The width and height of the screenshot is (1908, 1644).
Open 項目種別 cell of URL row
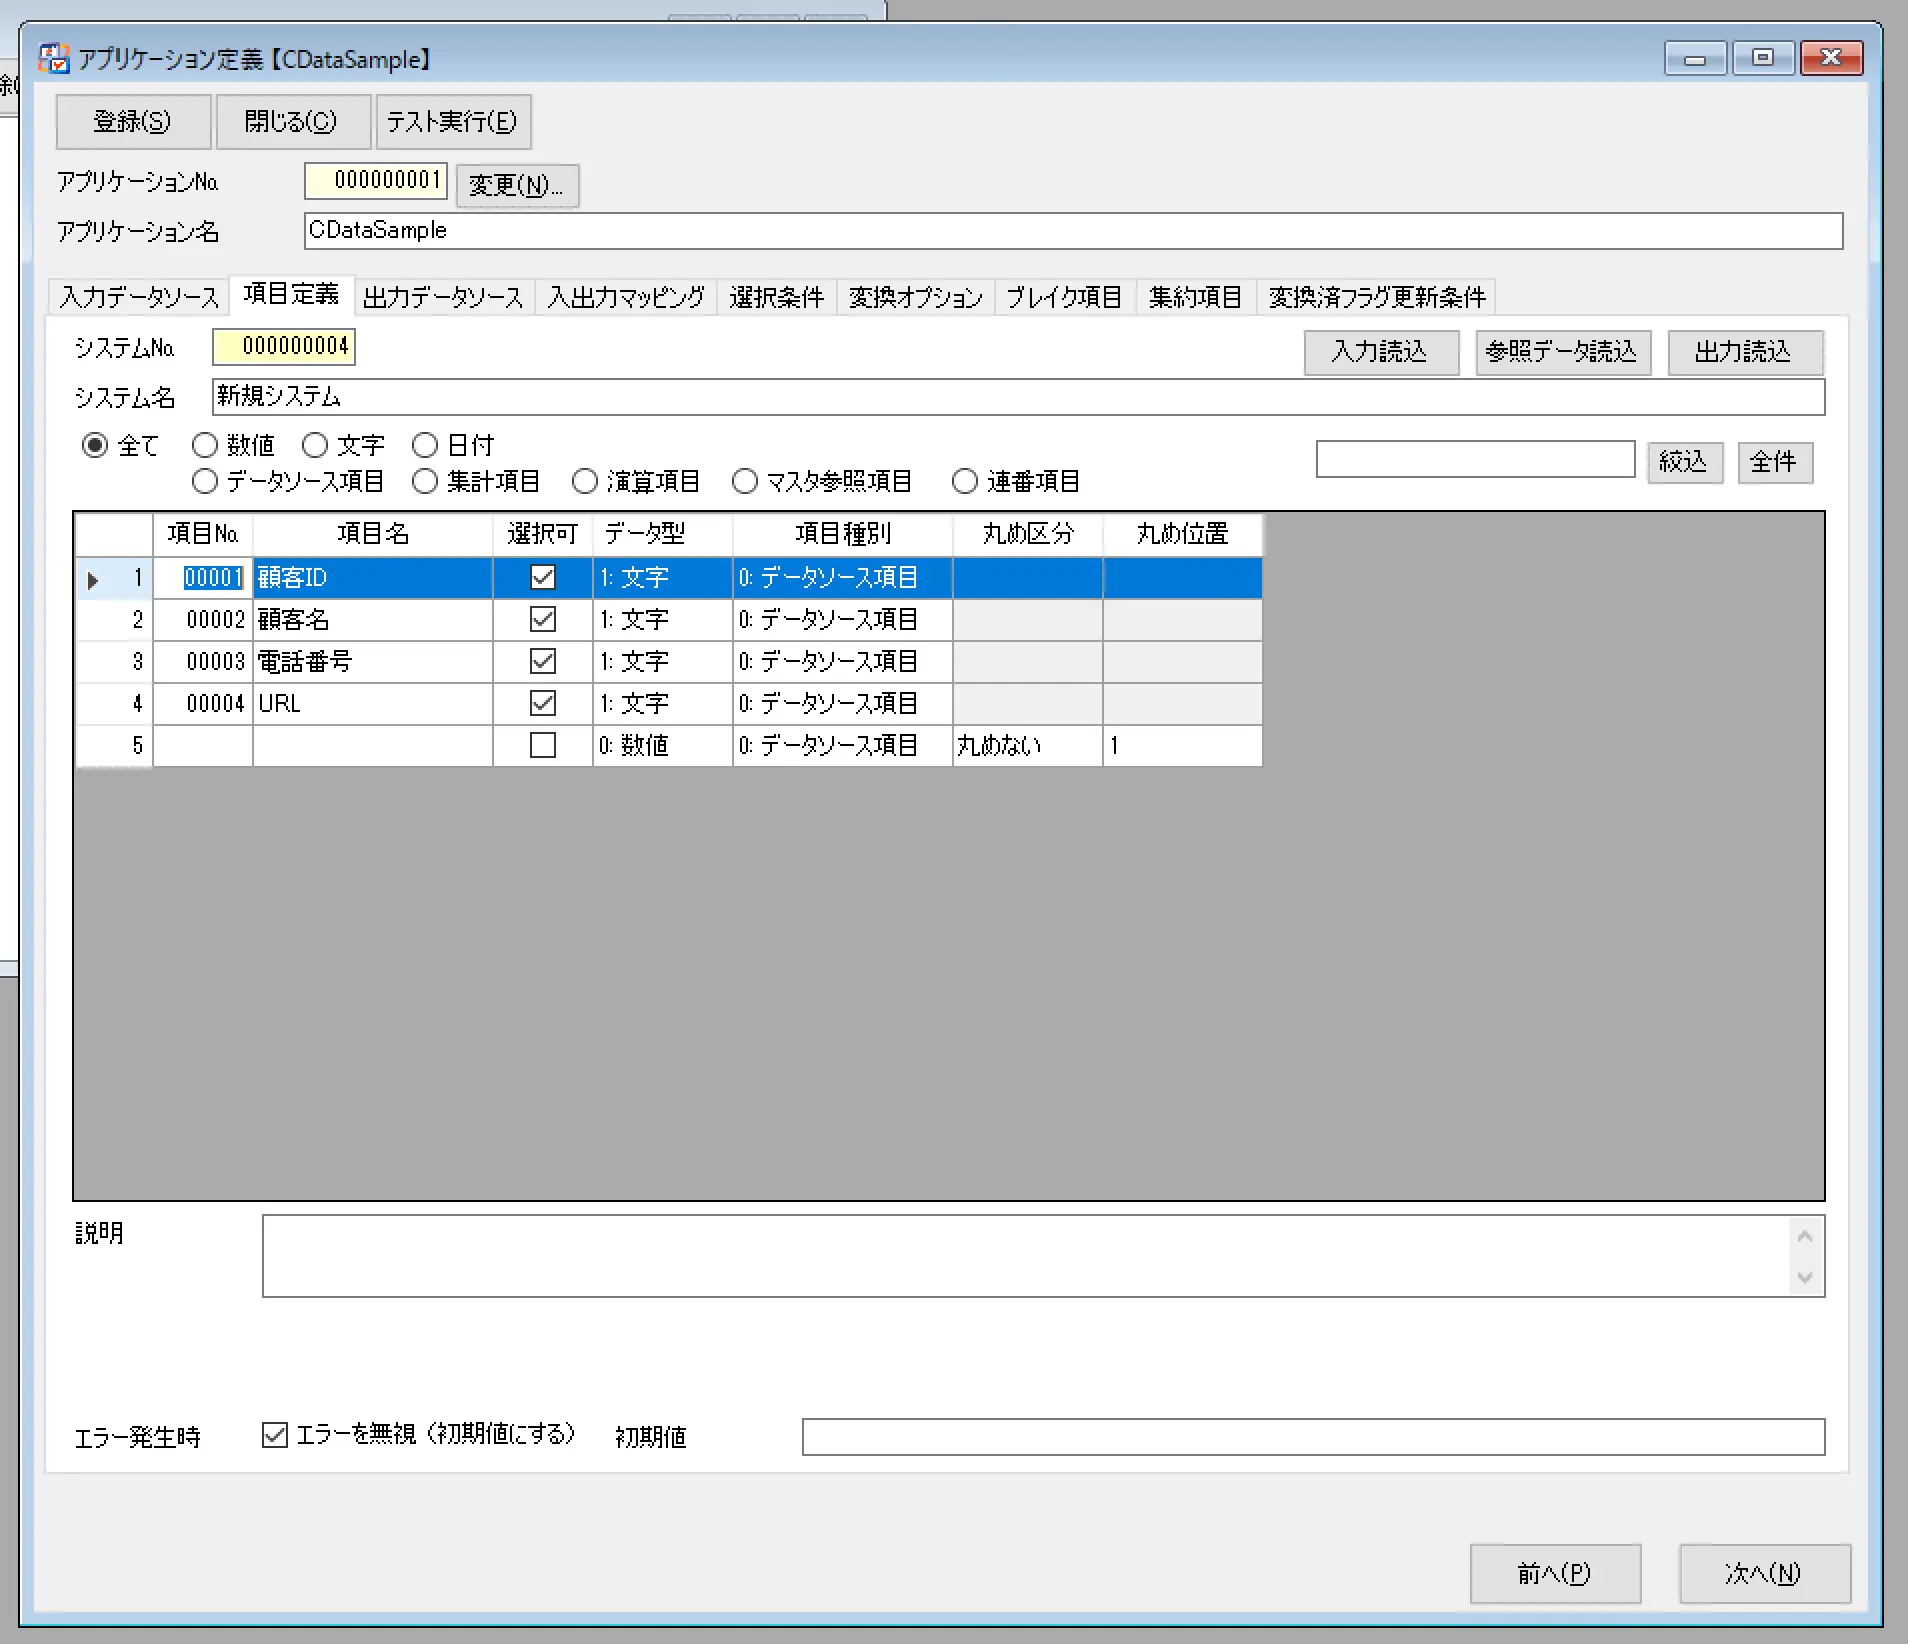[843, 704]
